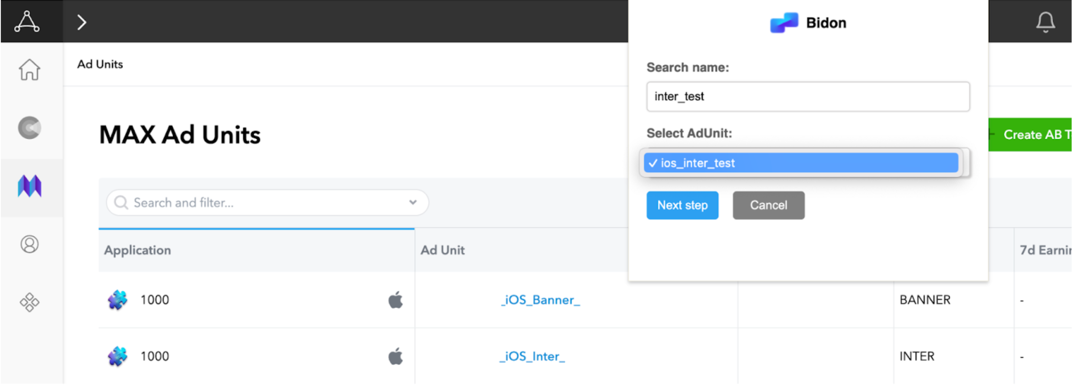Expand the Search and filter dropdown arrow
The width and height of the screenshot is (1077, 390).
(x=413, y=203)
